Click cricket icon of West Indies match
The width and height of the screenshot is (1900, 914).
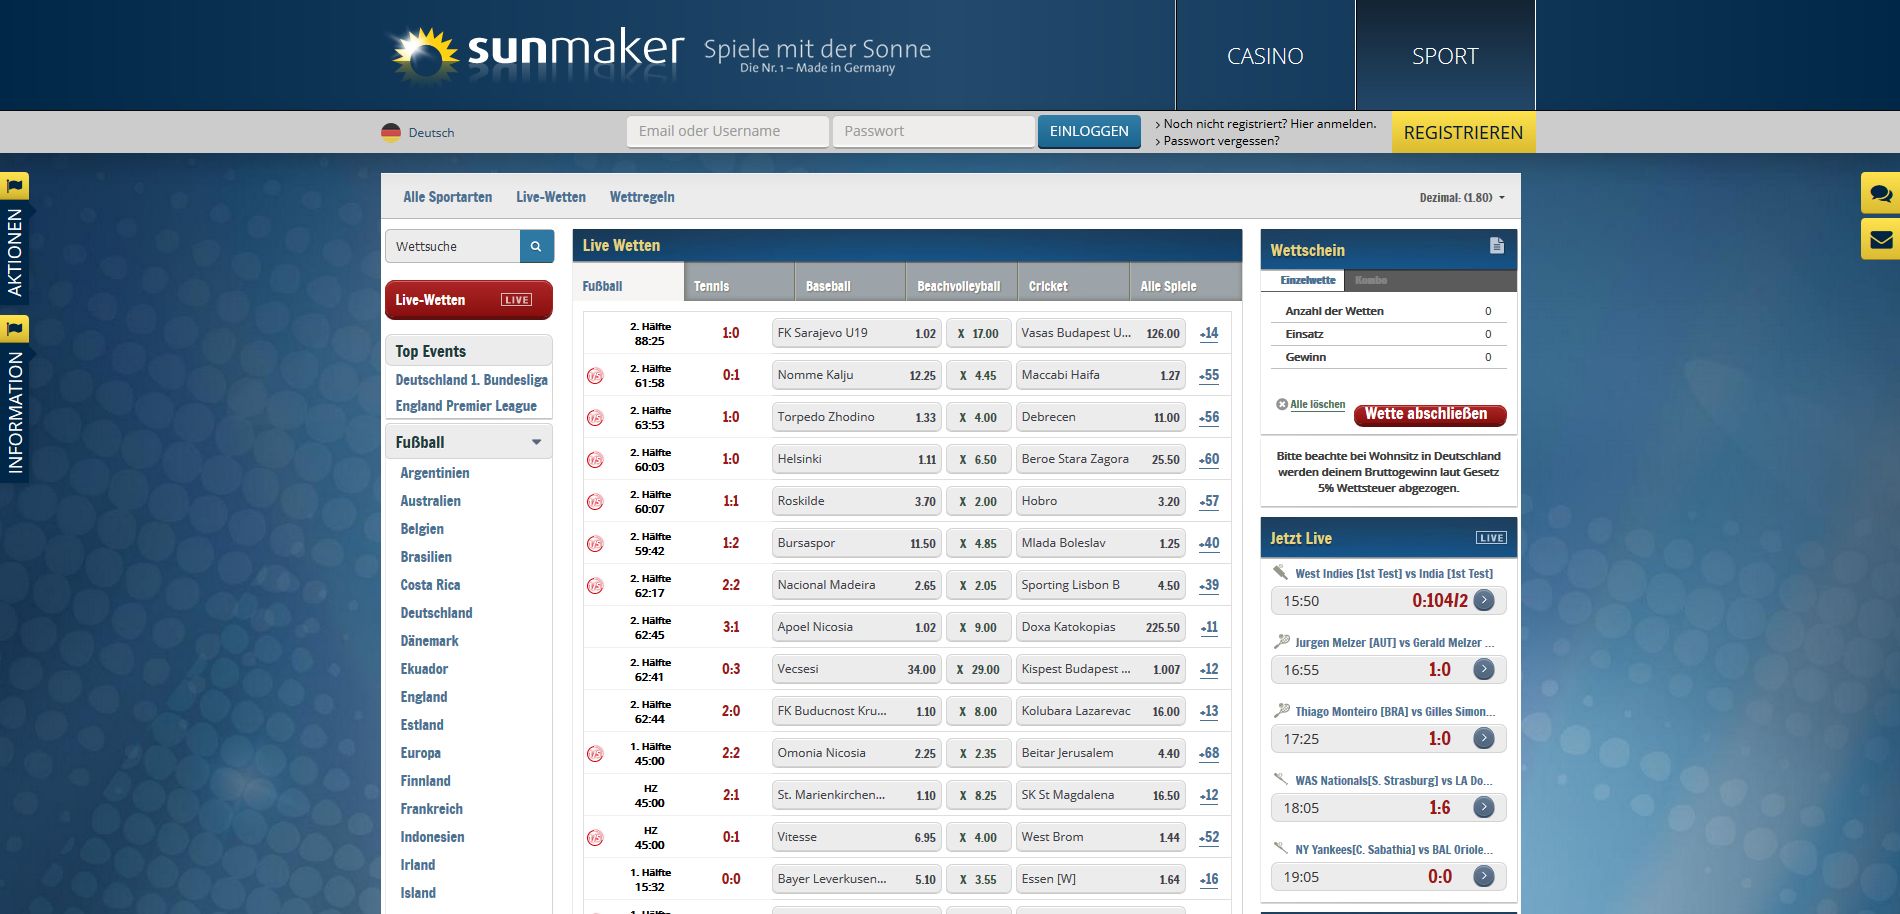(1281, 573)
